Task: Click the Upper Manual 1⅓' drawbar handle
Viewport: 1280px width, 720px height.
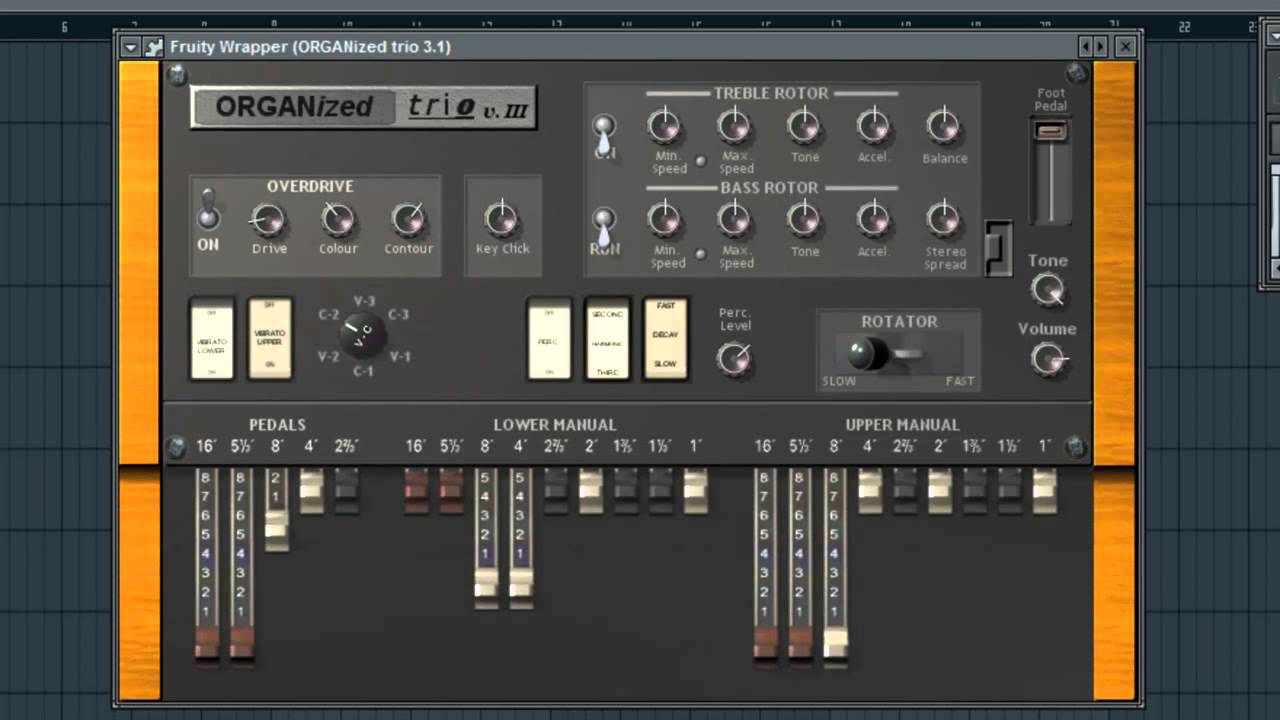Action: [x=1010, y=491]
